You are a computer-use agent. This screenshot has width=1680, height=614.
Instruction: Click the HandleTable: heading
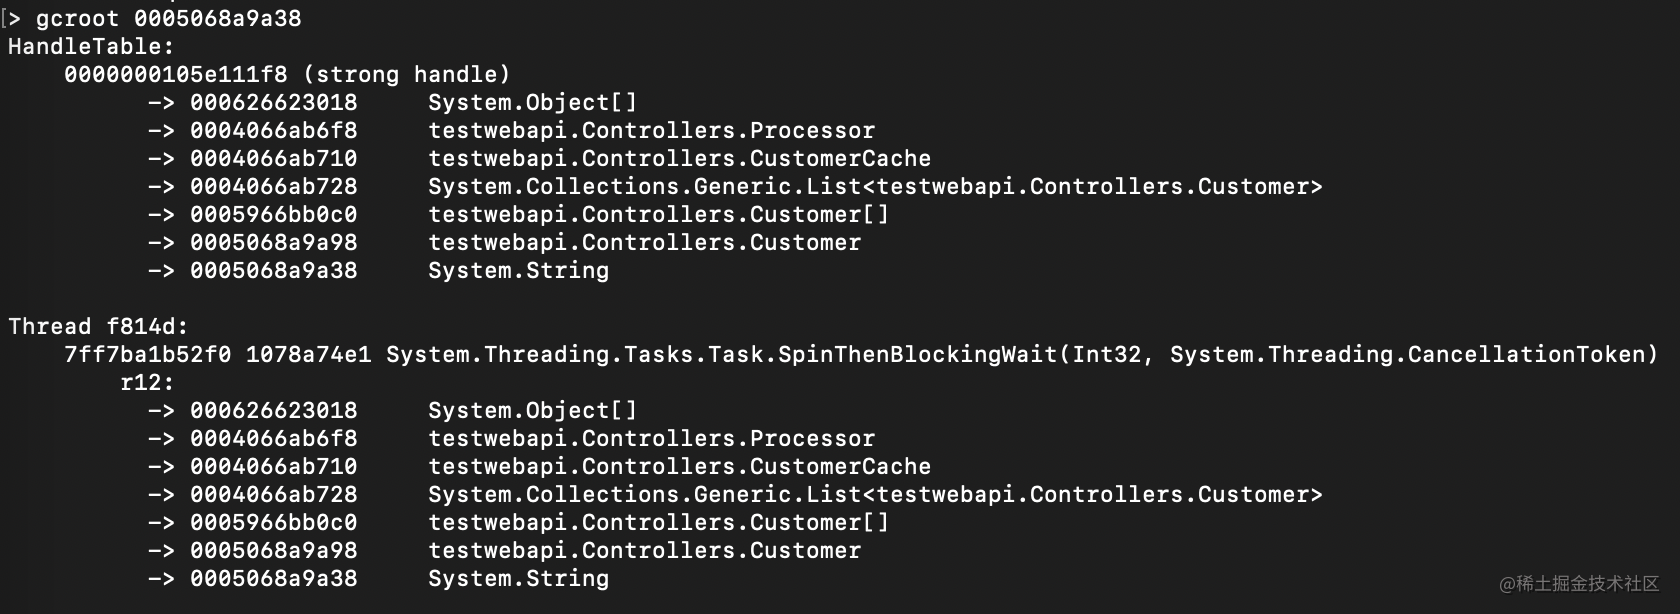coord(91,47)
